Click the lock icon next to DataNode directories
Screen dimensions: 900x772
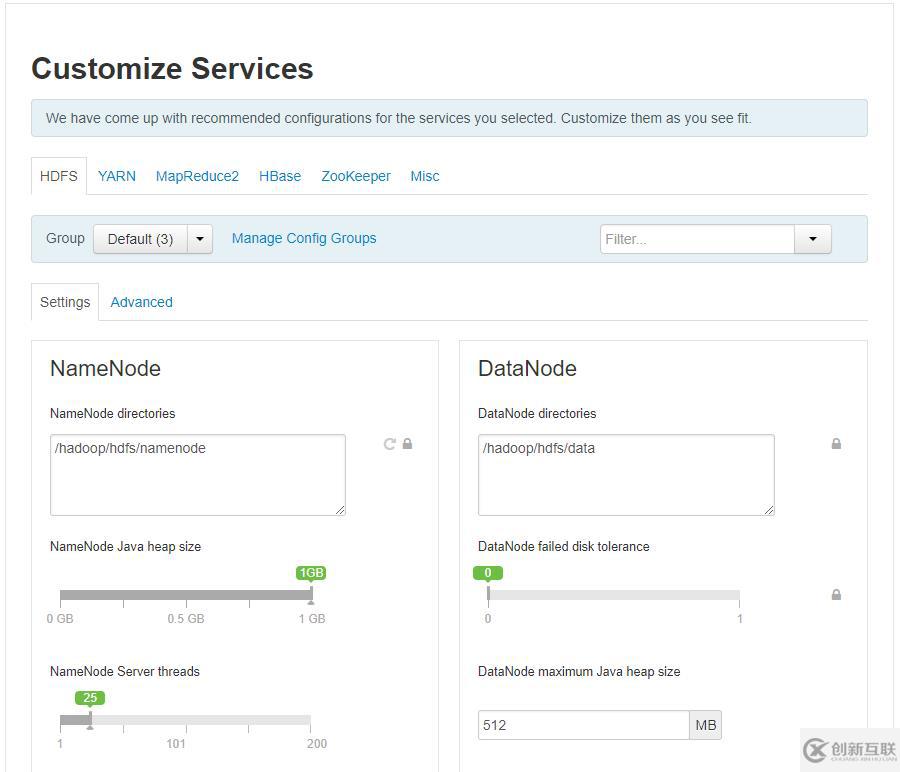coord(836,444)
